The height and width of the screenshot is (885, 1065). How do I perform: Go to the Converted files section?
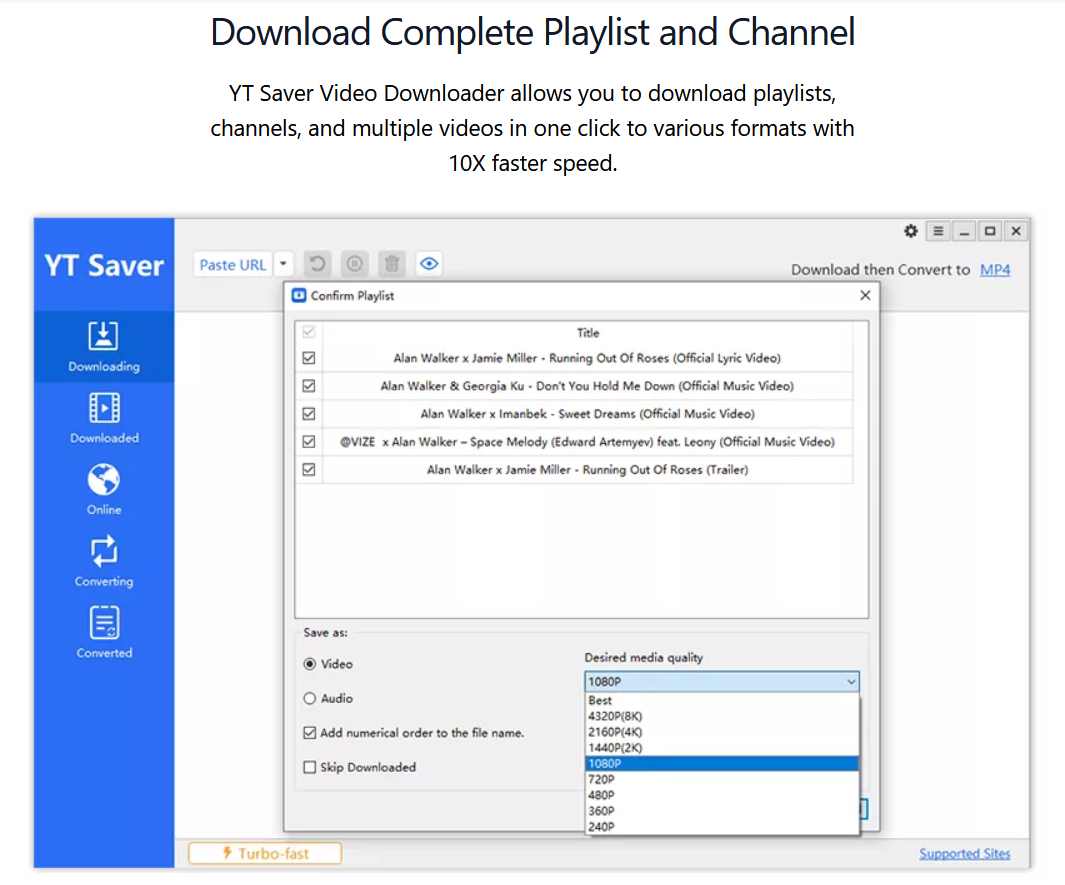[104, 633]
